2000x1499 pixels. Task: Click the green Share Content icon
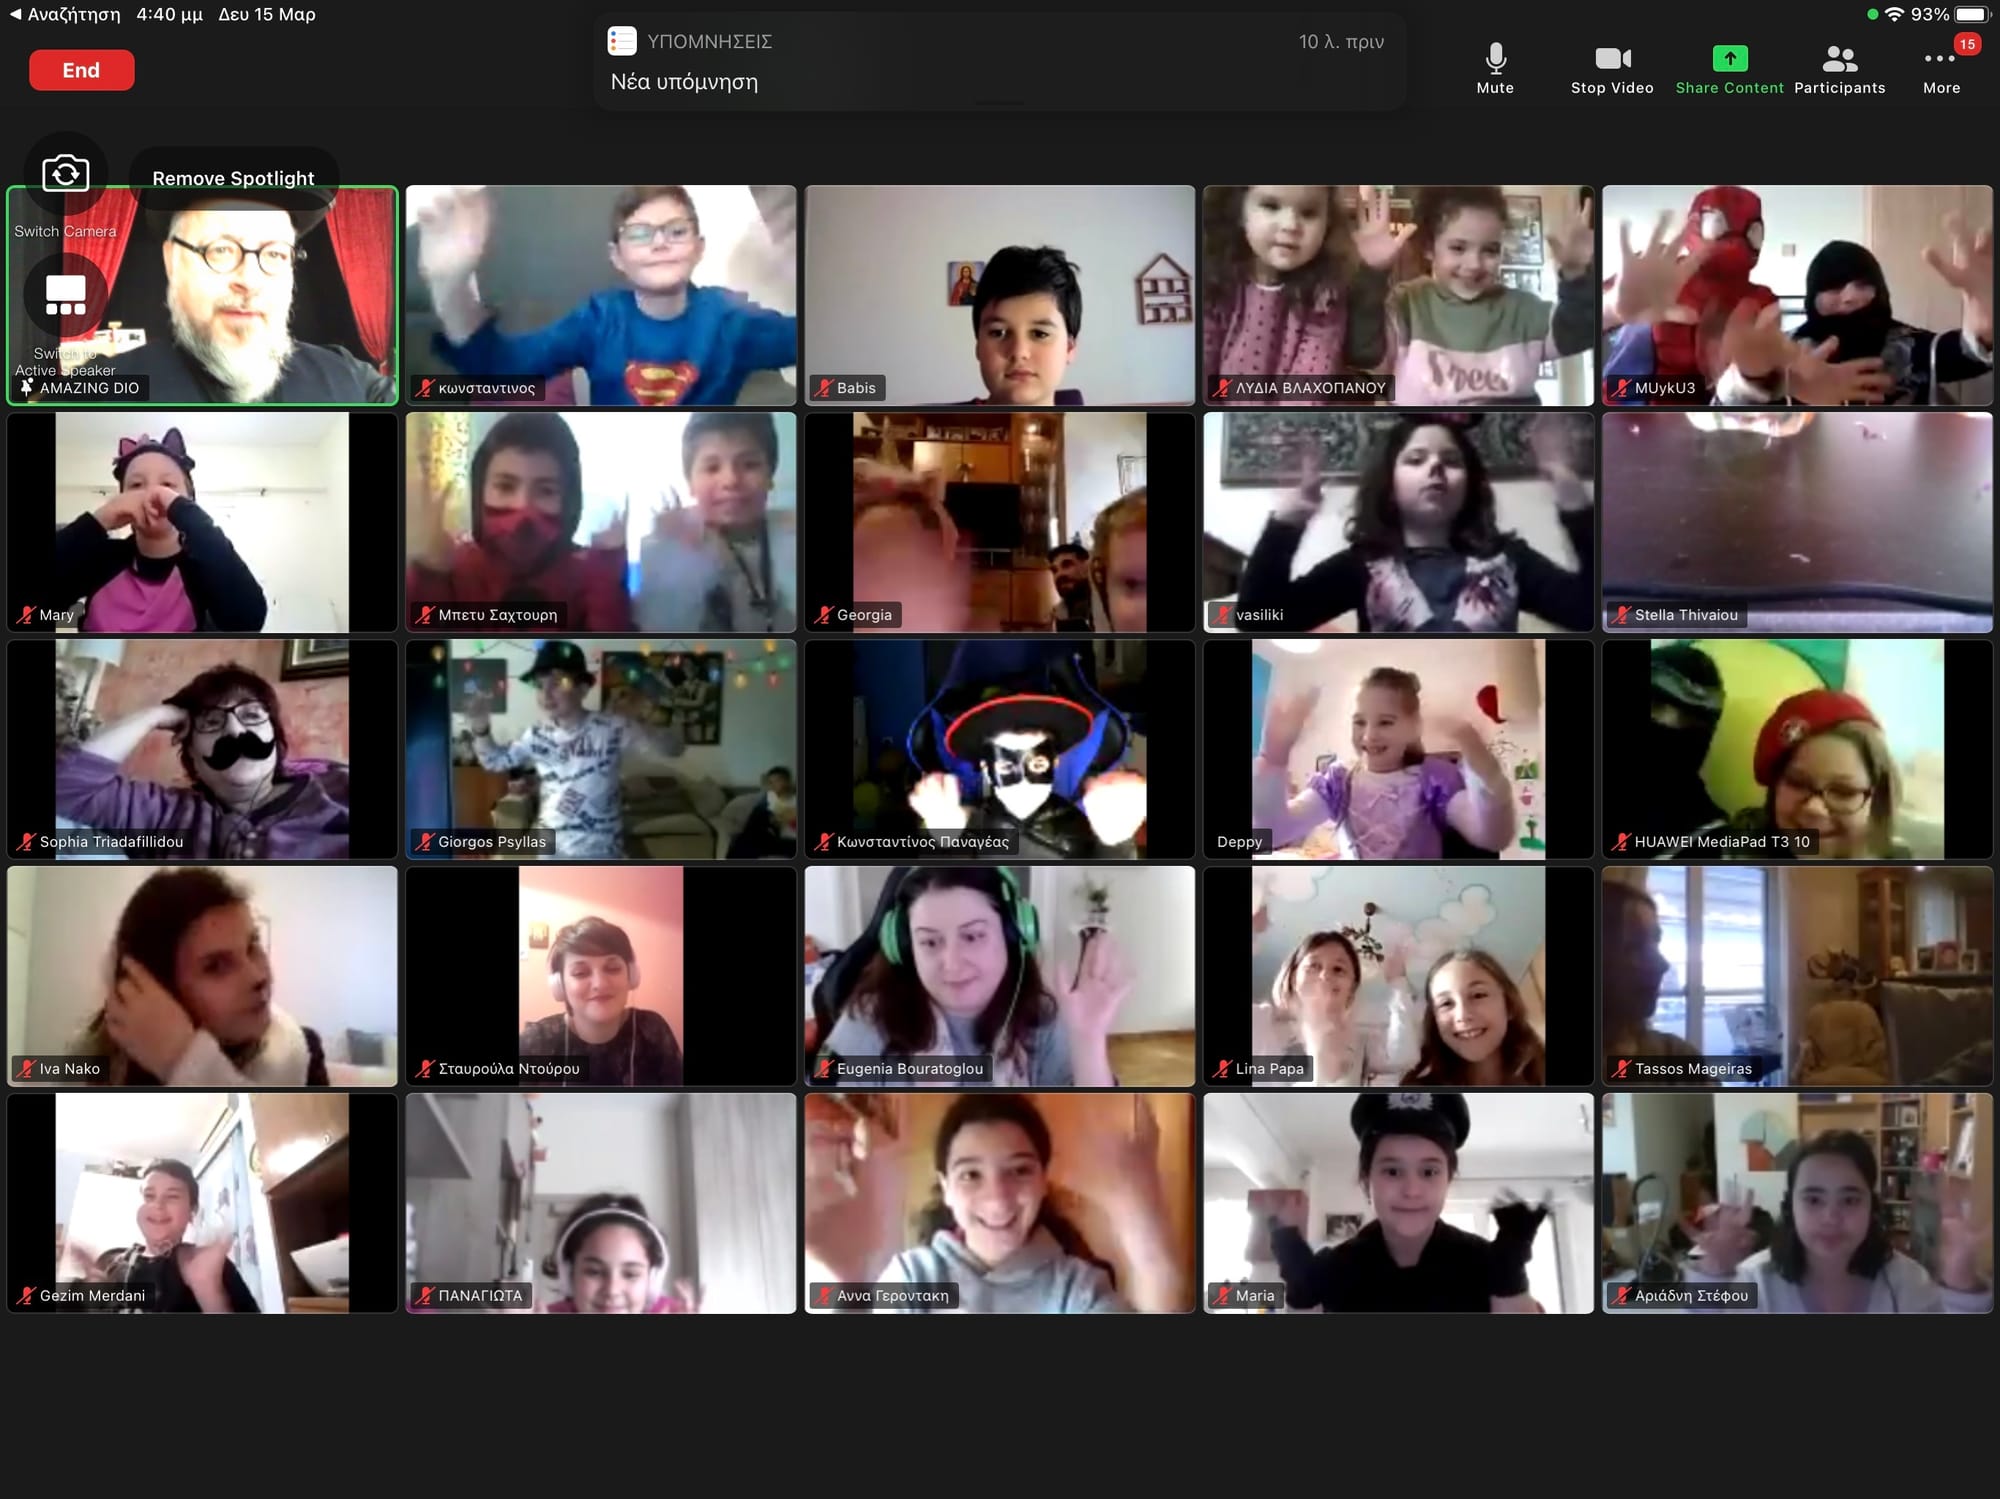pos(1729,60)
